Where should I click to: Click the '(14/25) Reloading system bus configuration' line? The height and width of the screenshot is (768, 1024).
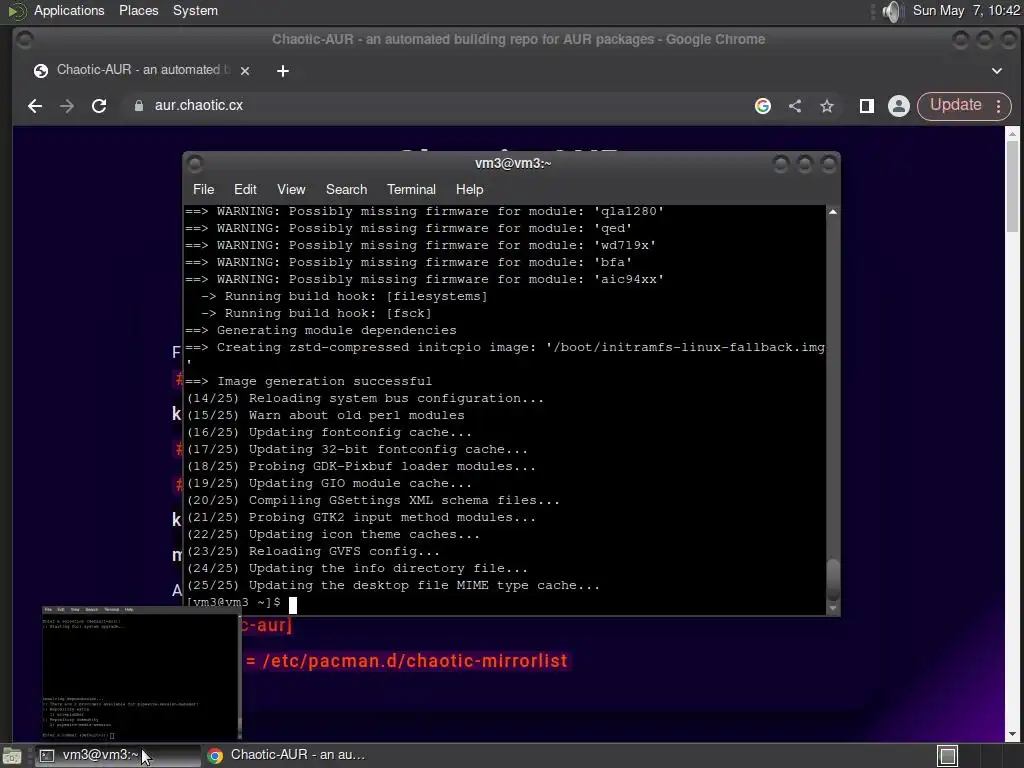(365, 398)
